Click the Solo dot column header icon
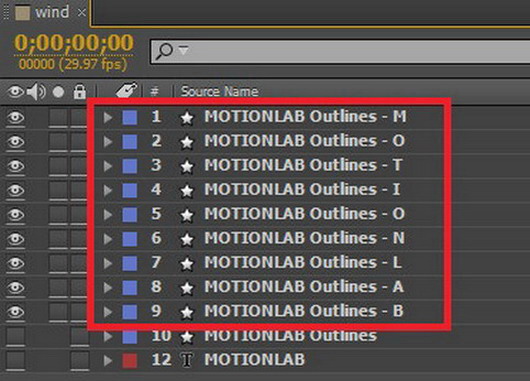 [x=58, y=92]
